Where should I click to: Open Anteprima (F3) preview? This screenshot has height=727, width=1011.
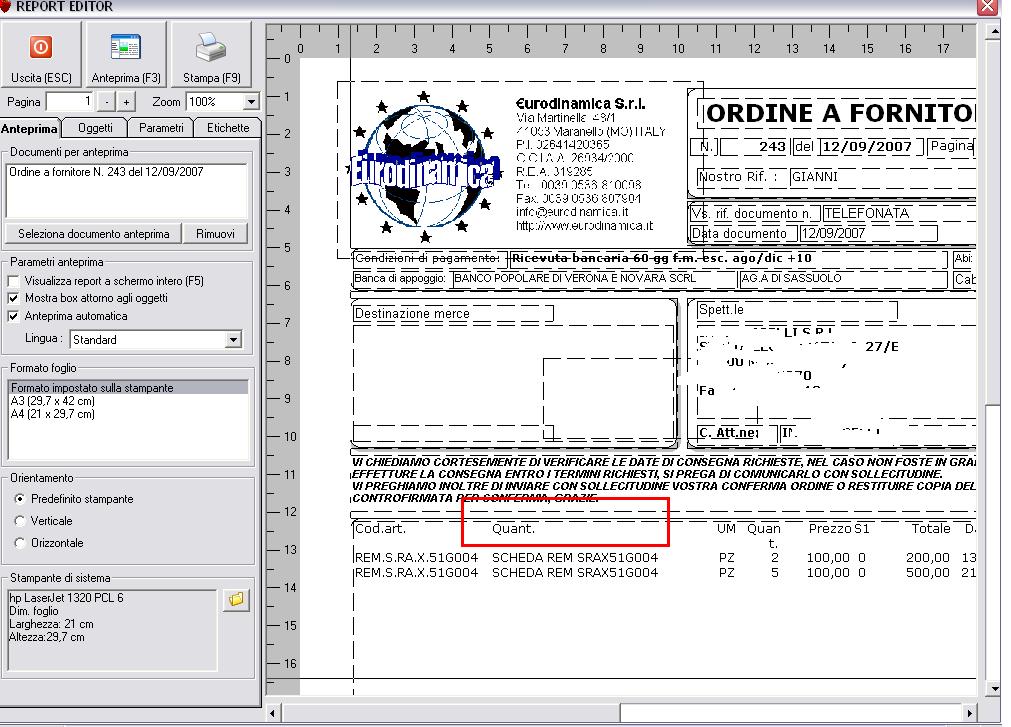(x=125, y=48)
